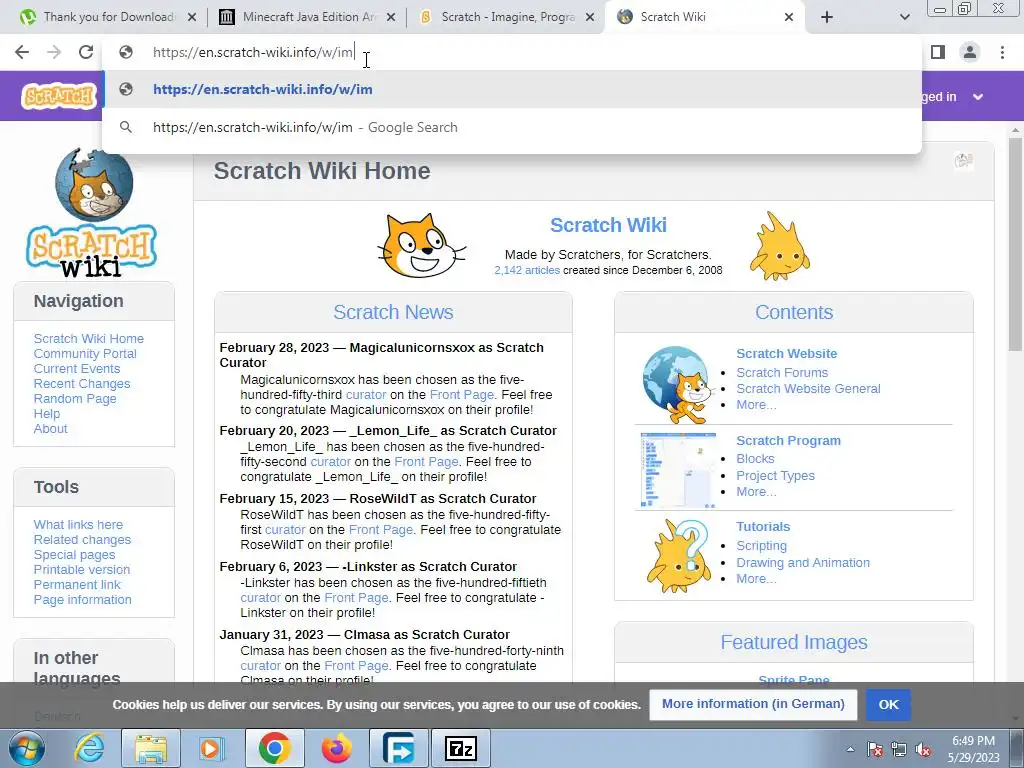Open the Scripting tutorial link
Screen dimensions: 1024x768
coord(761,545)
